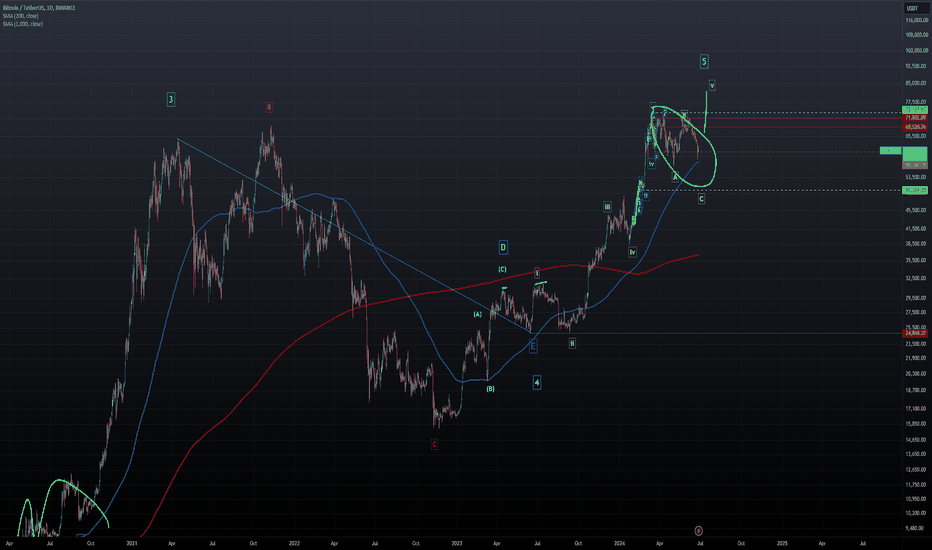This screenshot has height=550, width=932.
Task: Select the boxed wave label 5
Action: [704, 61]
